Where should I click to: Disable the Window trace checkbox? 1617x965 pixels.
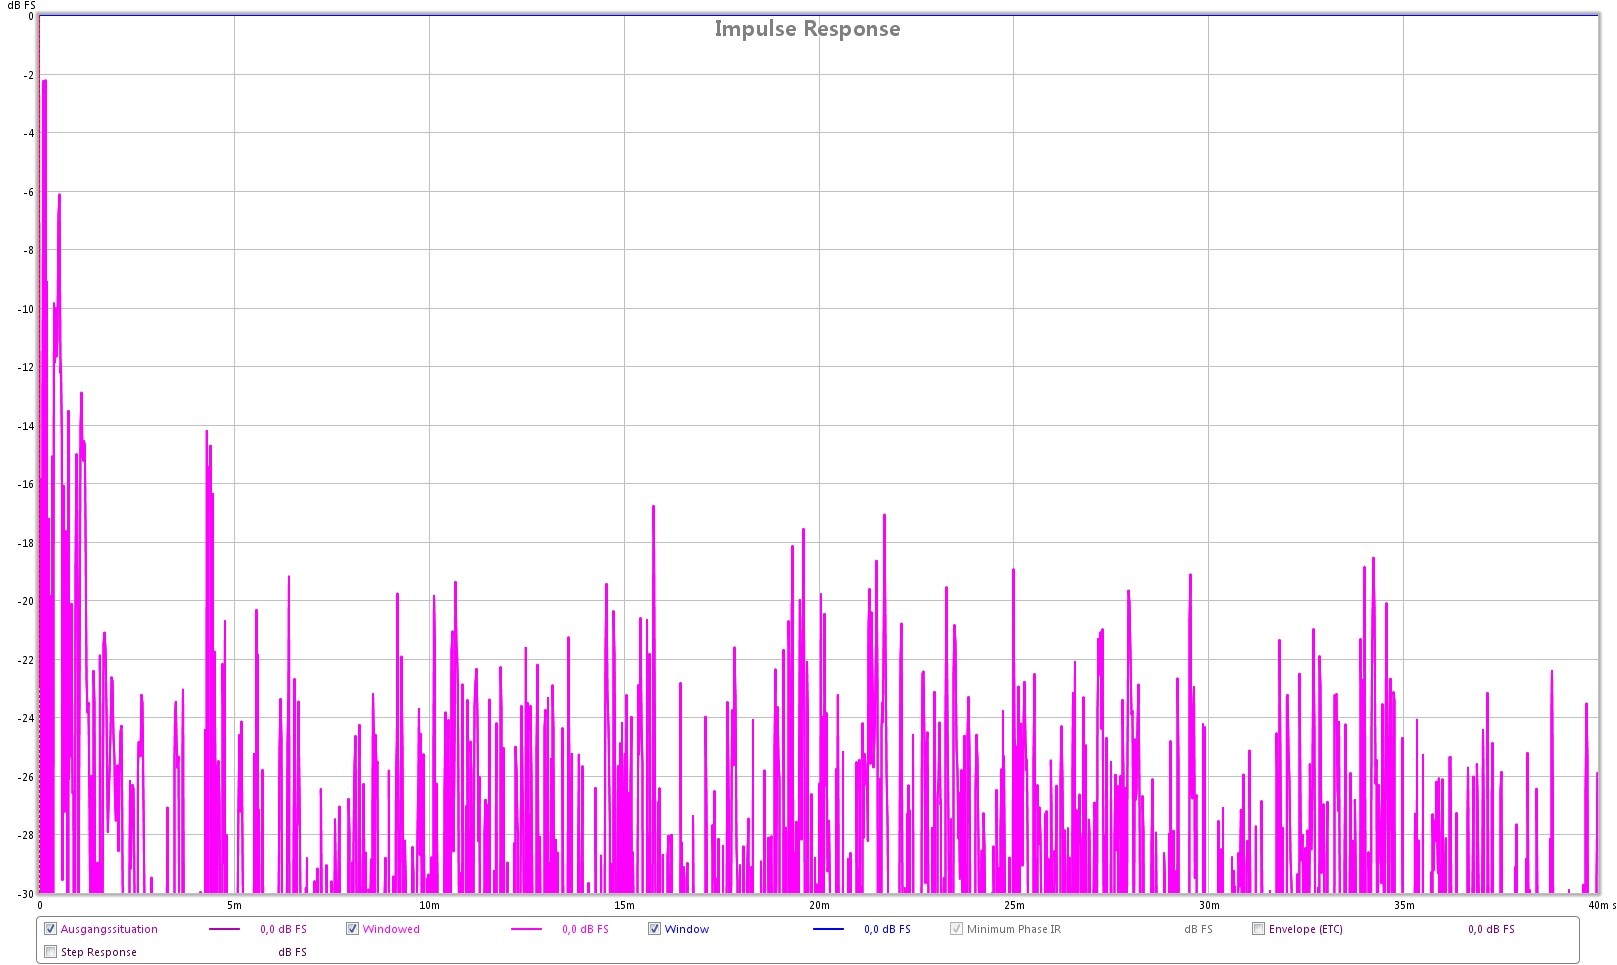click(x=655, y=929)
